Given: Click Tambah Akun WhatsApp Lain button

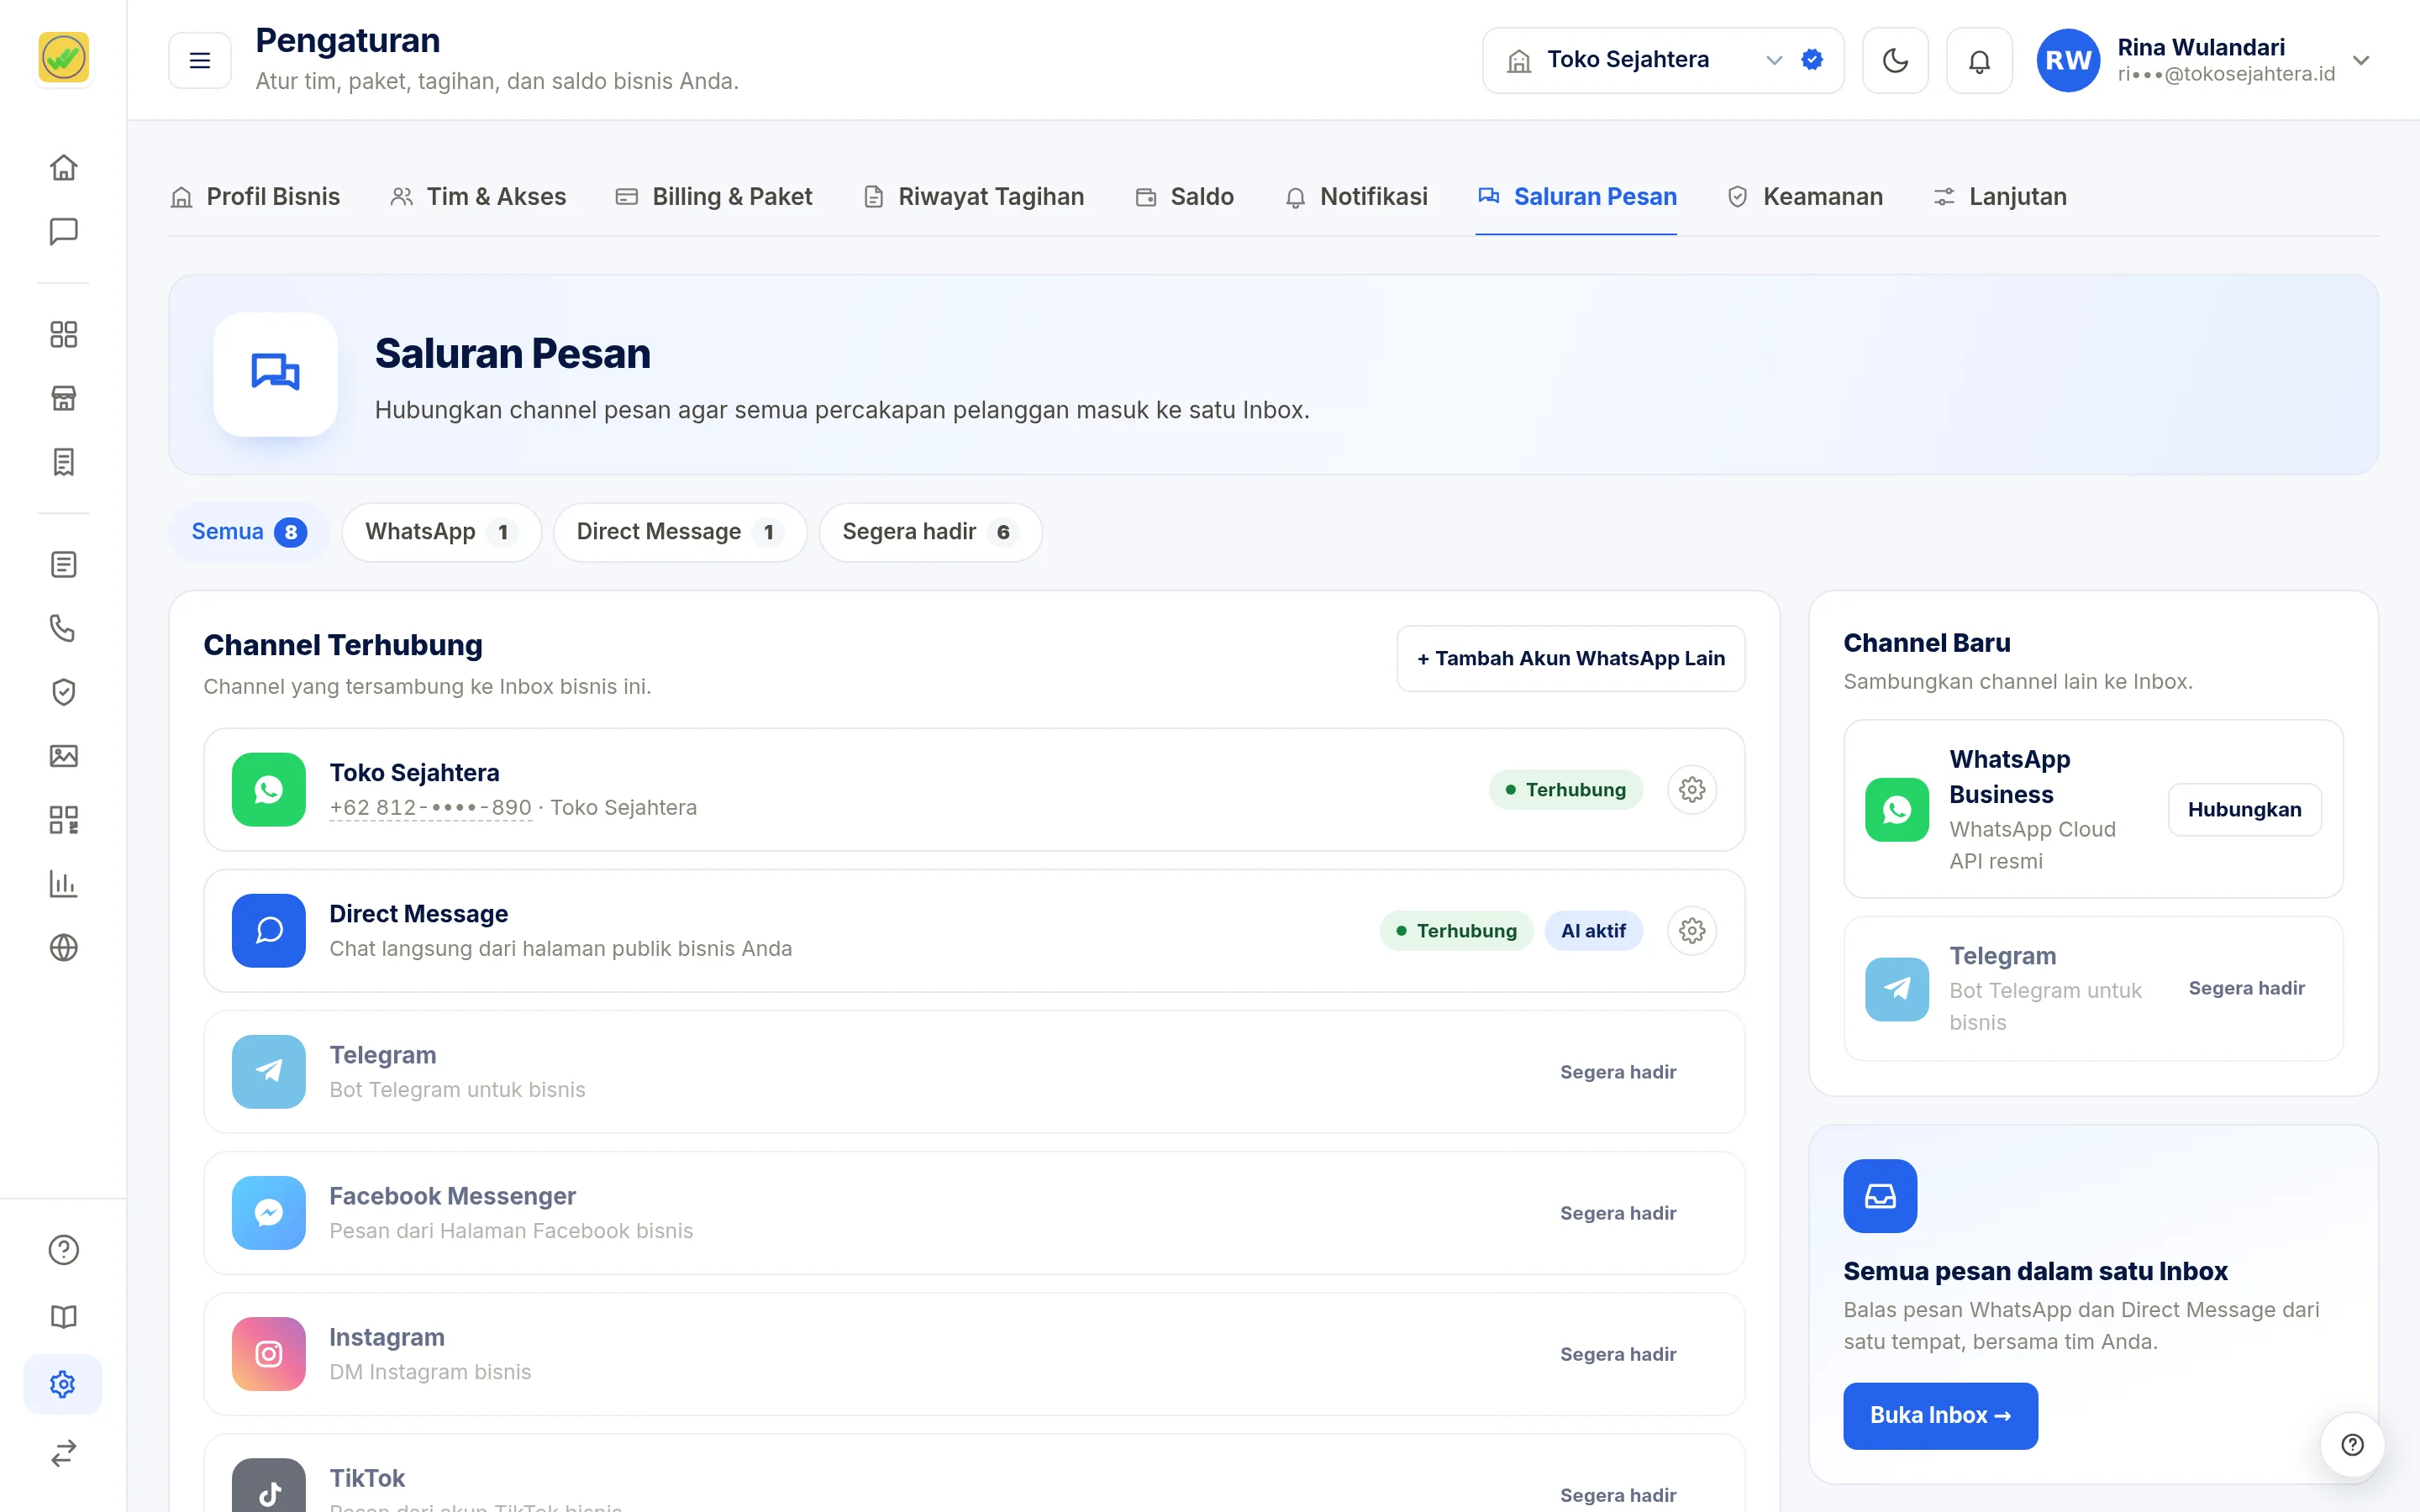Looking at the screenshot, I should tap(1571, 659).
